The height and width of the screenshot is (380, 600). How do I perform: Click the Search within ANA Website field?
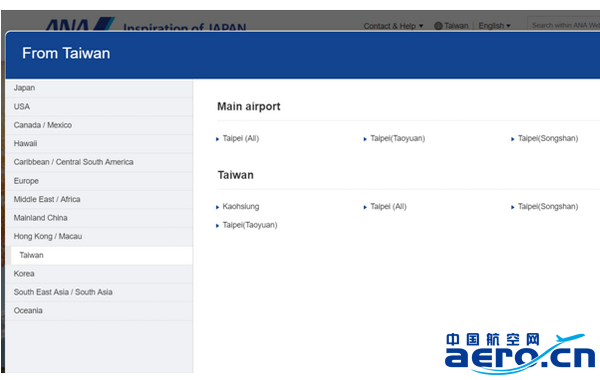coord(563,25)
